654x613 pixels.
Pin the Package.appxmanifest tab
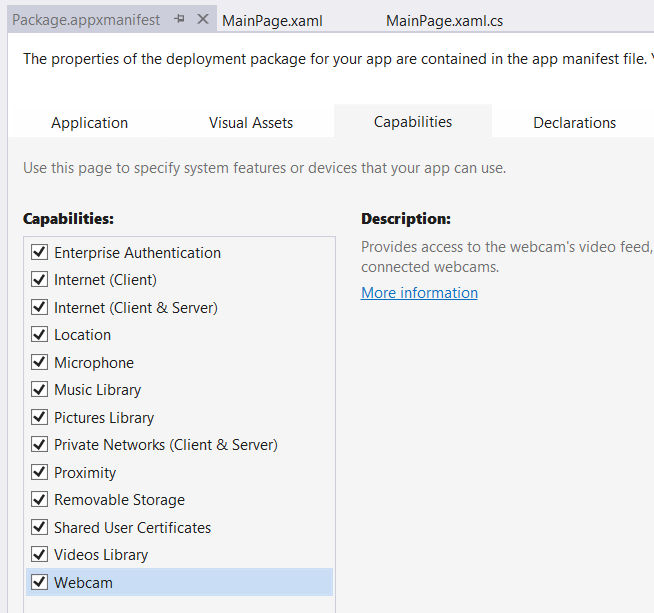(179, 19)
